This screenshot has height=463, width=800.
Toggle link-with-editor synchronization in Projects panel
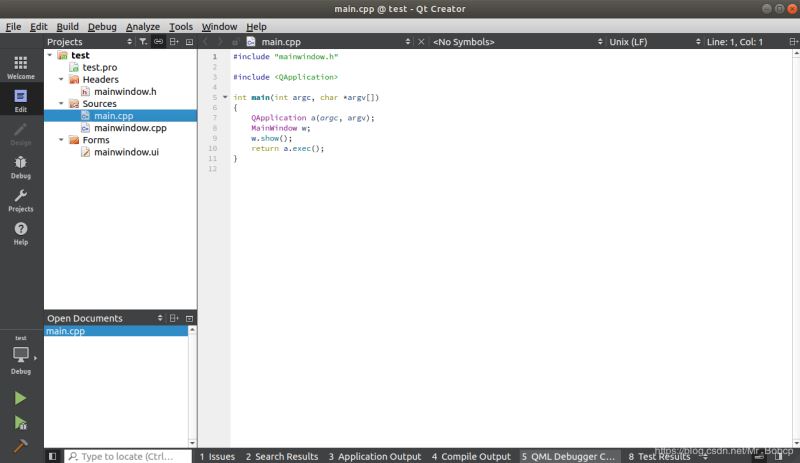pyautogui.click(x=158, y=42)
